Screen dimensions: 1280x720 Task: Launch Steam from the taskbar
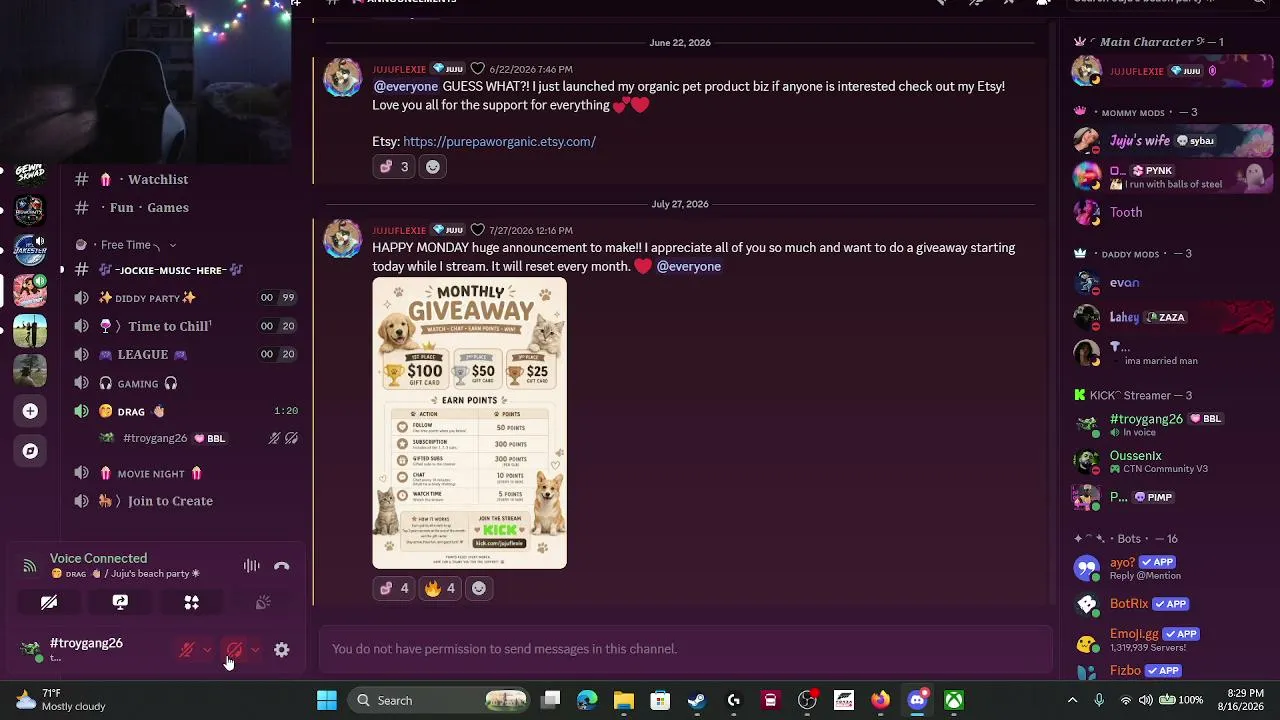coord(697,701)
